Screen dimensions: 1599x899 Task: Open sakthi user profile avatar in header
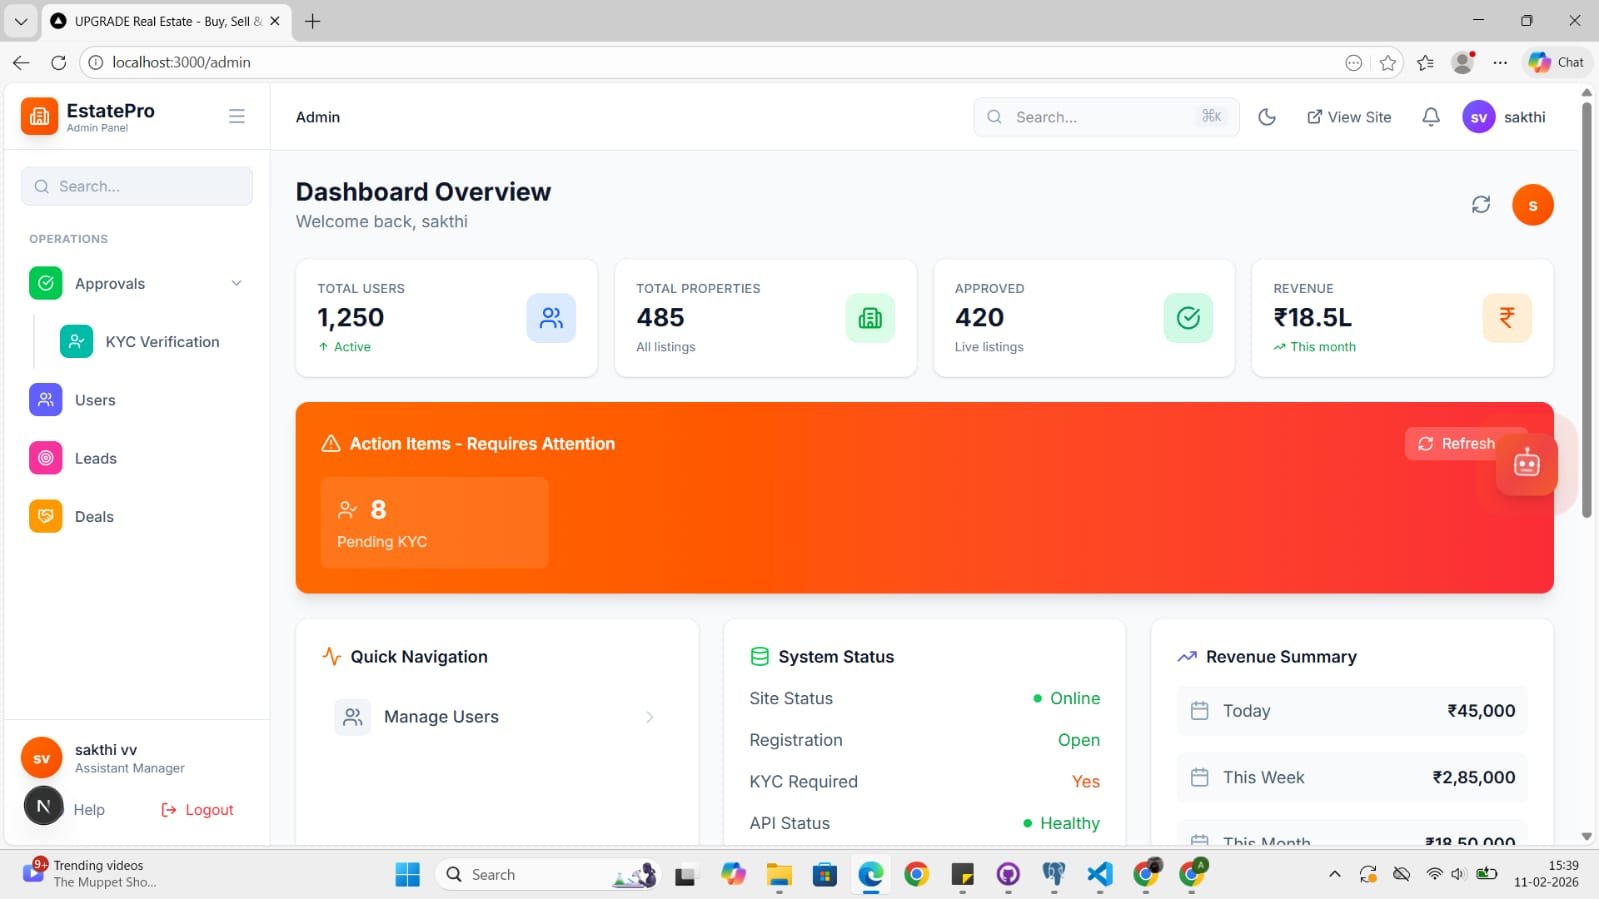coord(1479,117)
